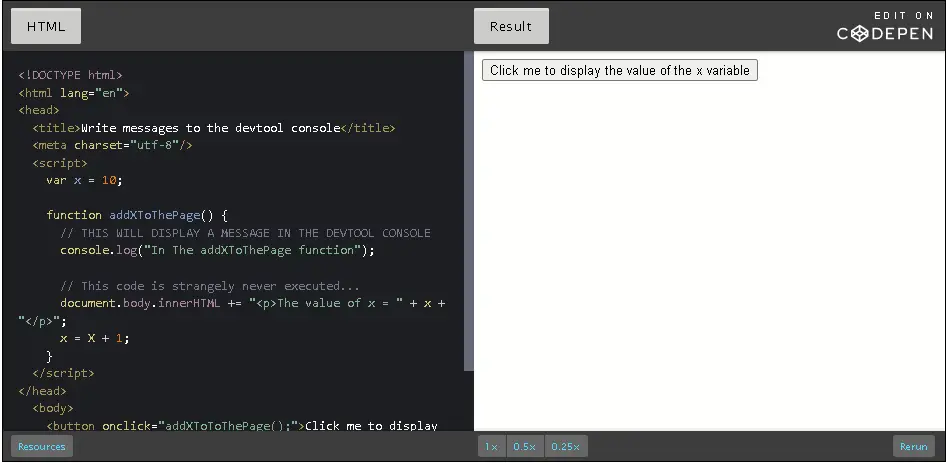
Task: Click the opening '<script>' tag line
Action: pyautogui.click(x=60, y=163)
